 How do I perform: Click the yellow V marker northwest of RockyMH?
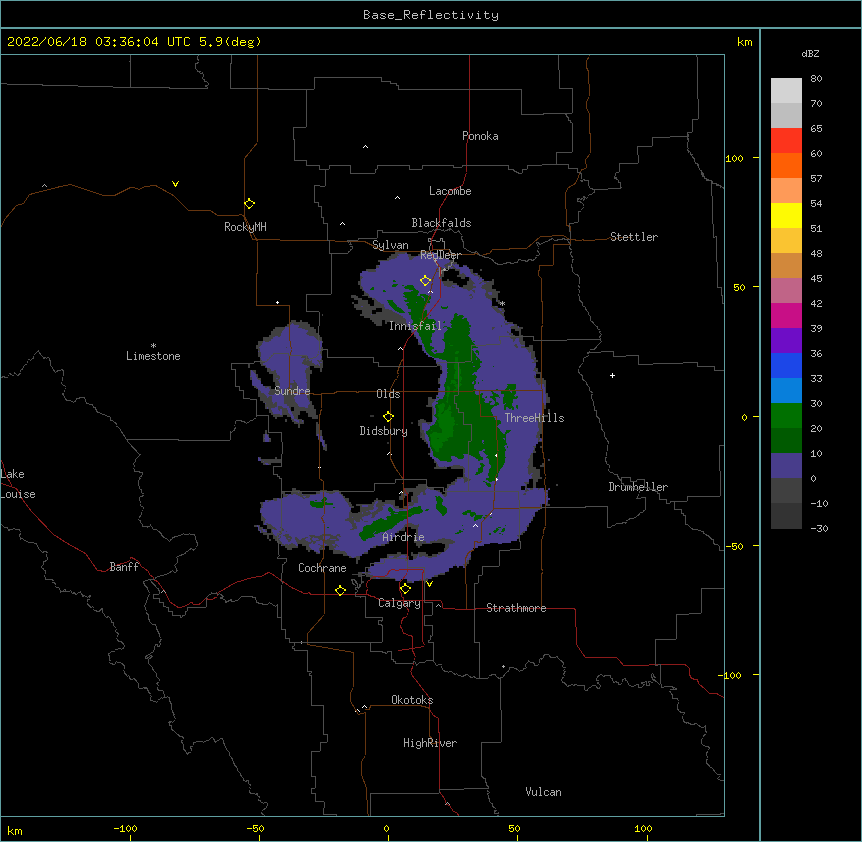[175, 184]
